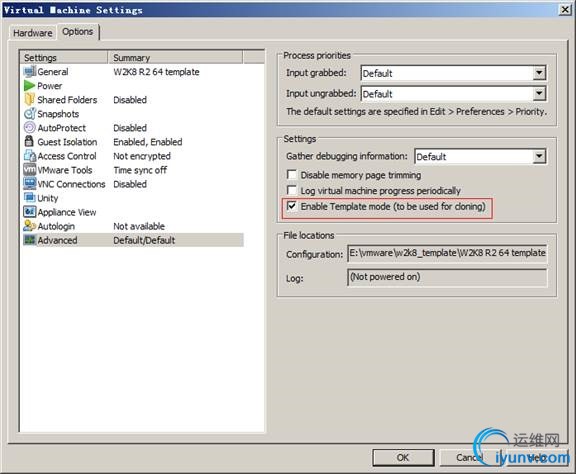
Task: Click the Settings column header
Action: 64,58
